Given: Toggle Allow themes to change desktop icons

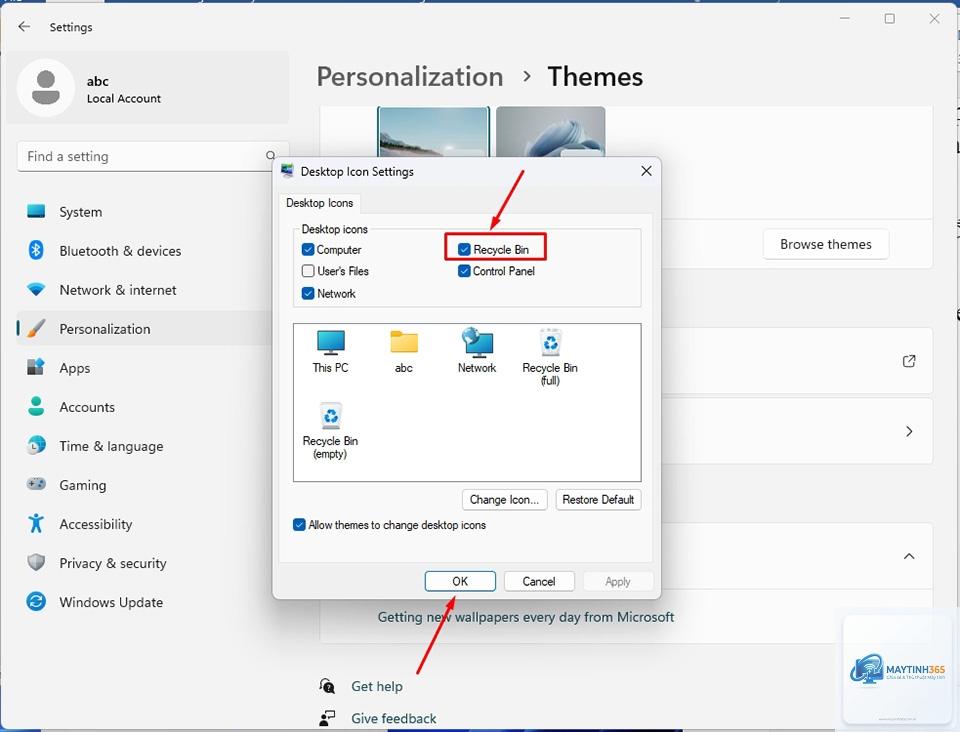Looking at the screenshot, I should click(299, 525).
